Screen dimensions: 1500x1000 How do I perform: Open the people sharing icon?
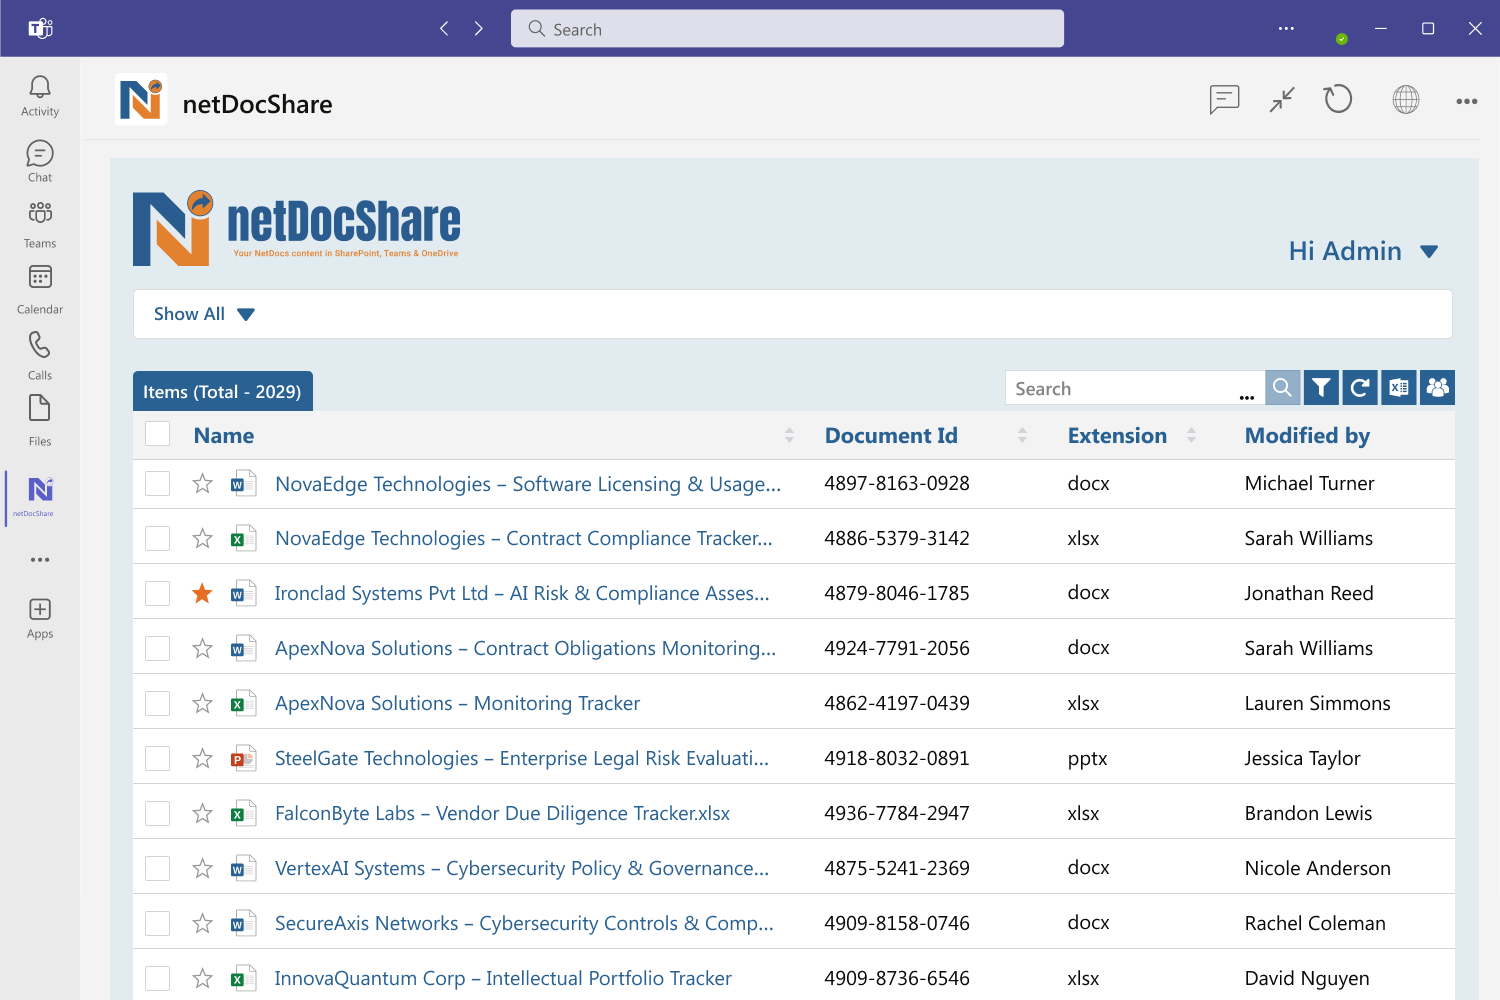(x=1437, y=387)
